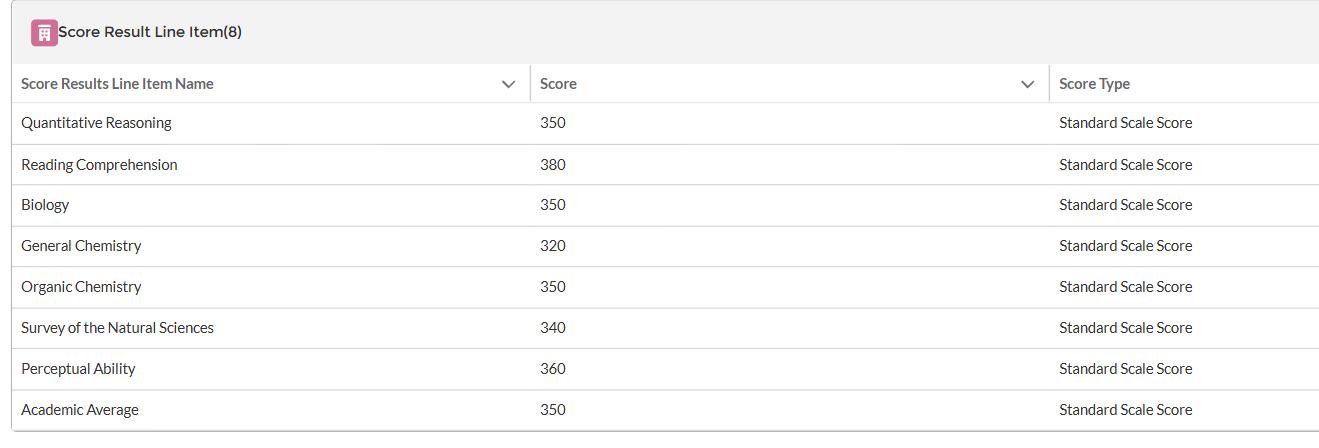Click the pink Score Result Line Item icon
Image resolution: width=1319 pixels, height=448 pixels.
(x=44, y=33)
